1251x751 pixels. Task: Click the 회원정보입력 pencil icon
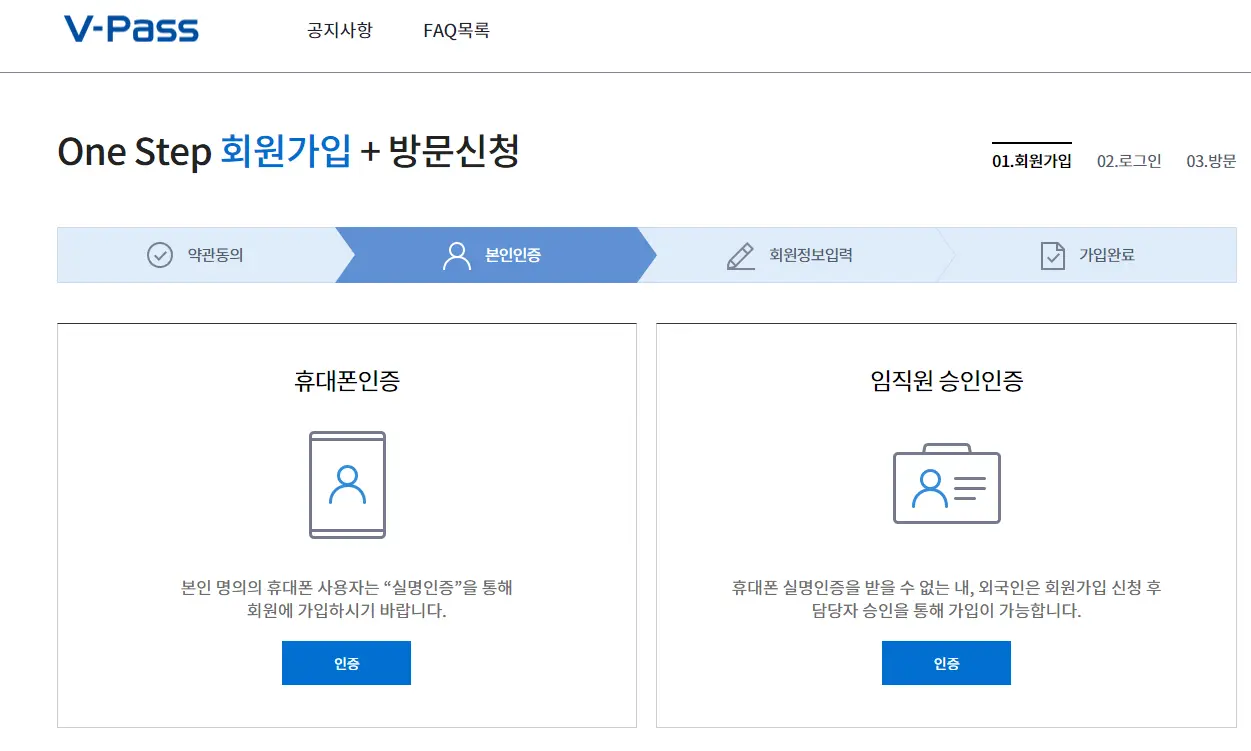(740, 255)
